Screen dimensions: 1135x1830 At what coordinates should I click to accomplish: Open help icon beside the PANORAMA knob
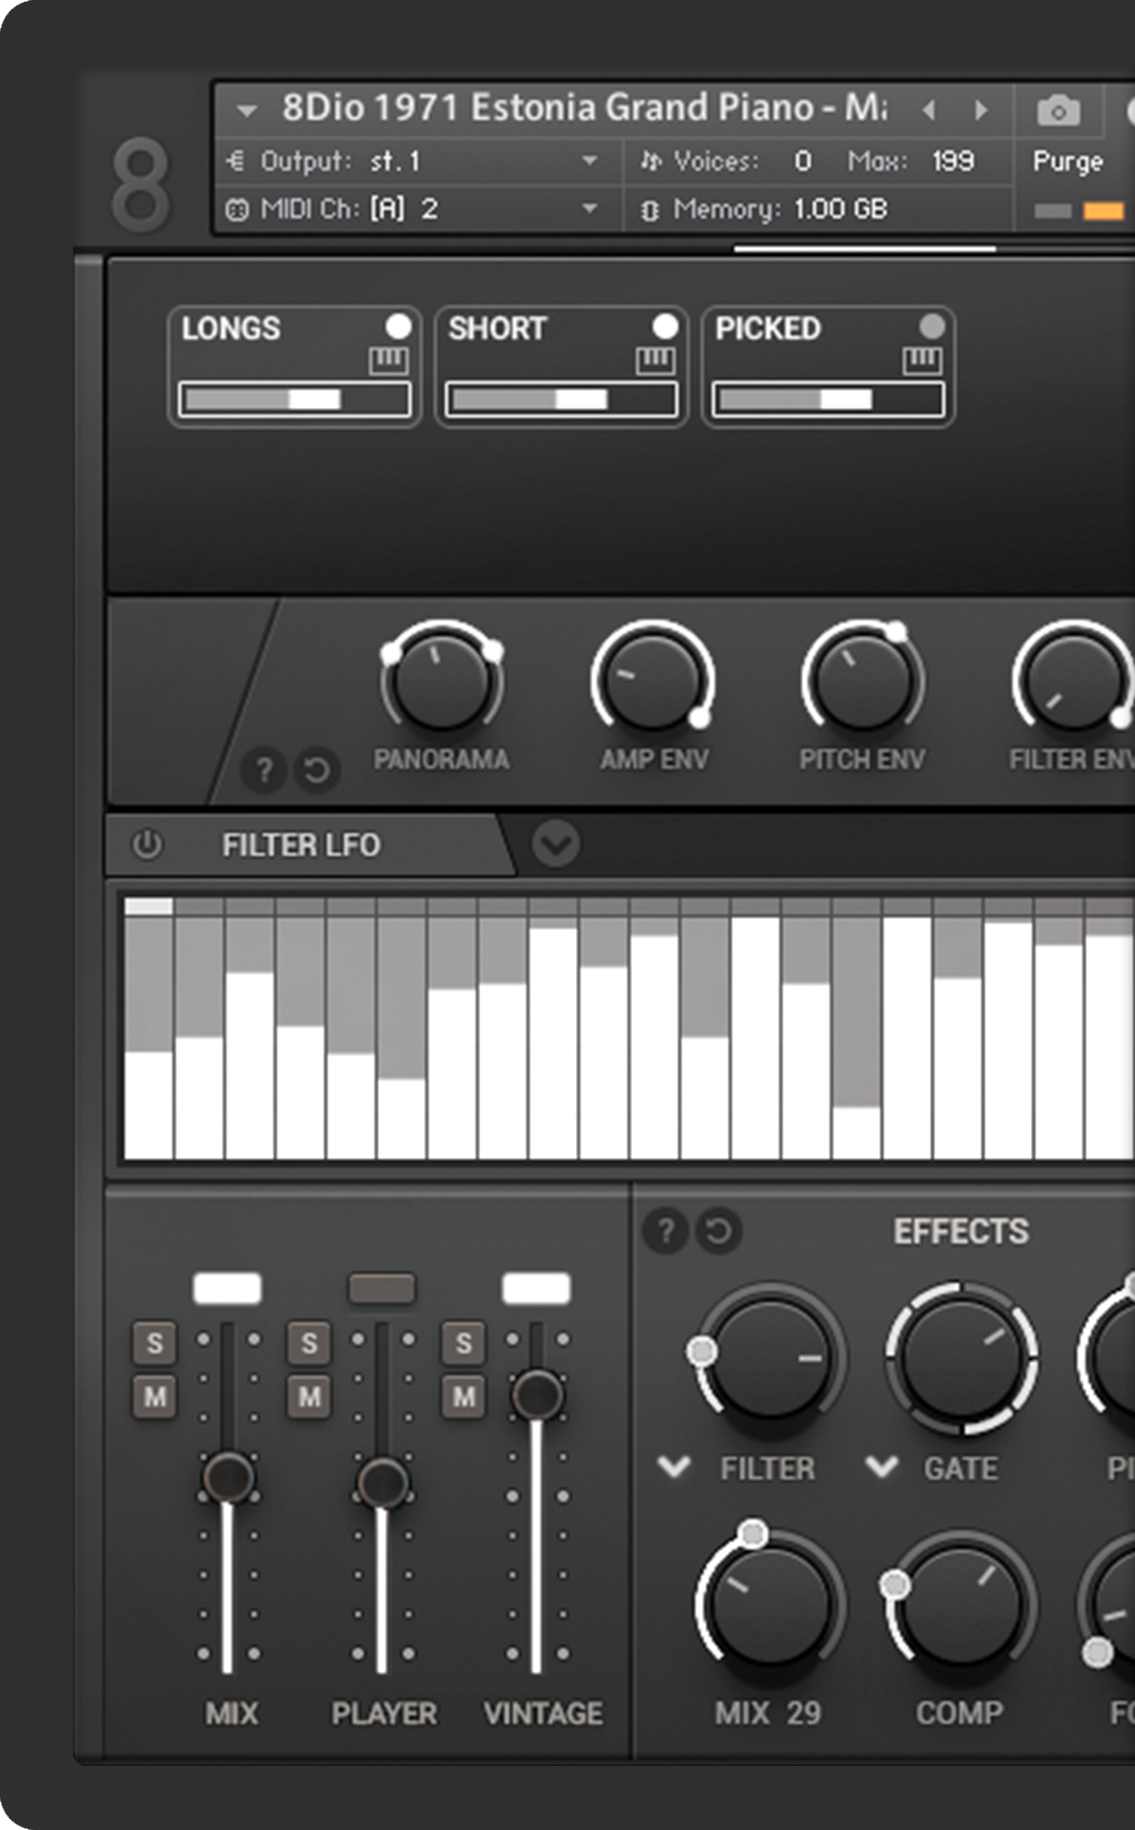click(x=264, y=770)
